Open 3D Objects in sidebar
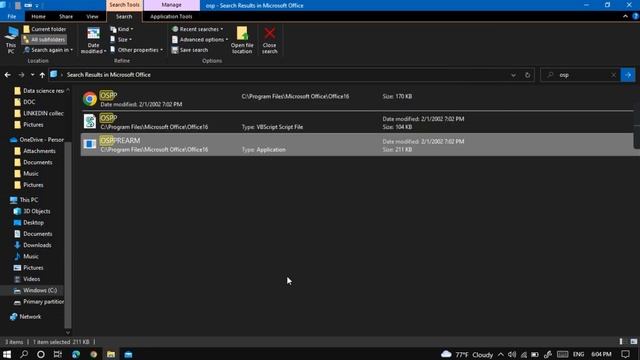 point(32,211)
